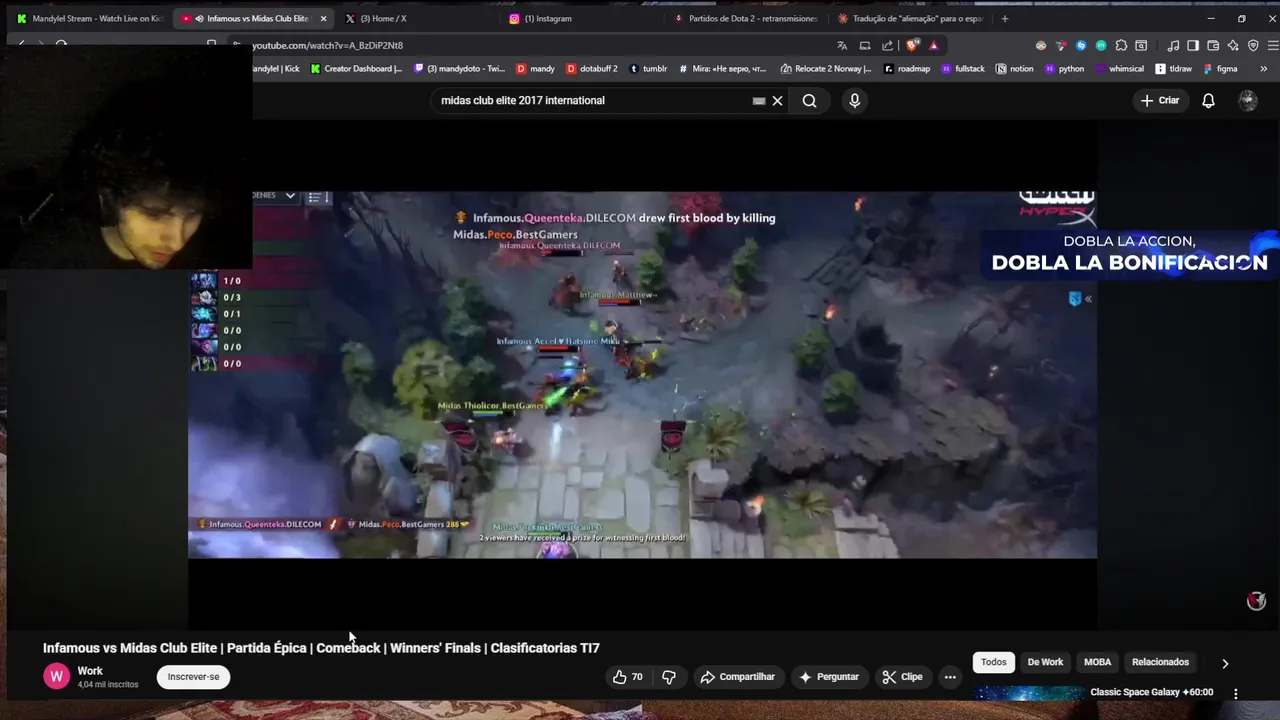Viewport: 1280px width, 720px height.
Task: Start voice search with microphone icon
Action: coord(854,100)
